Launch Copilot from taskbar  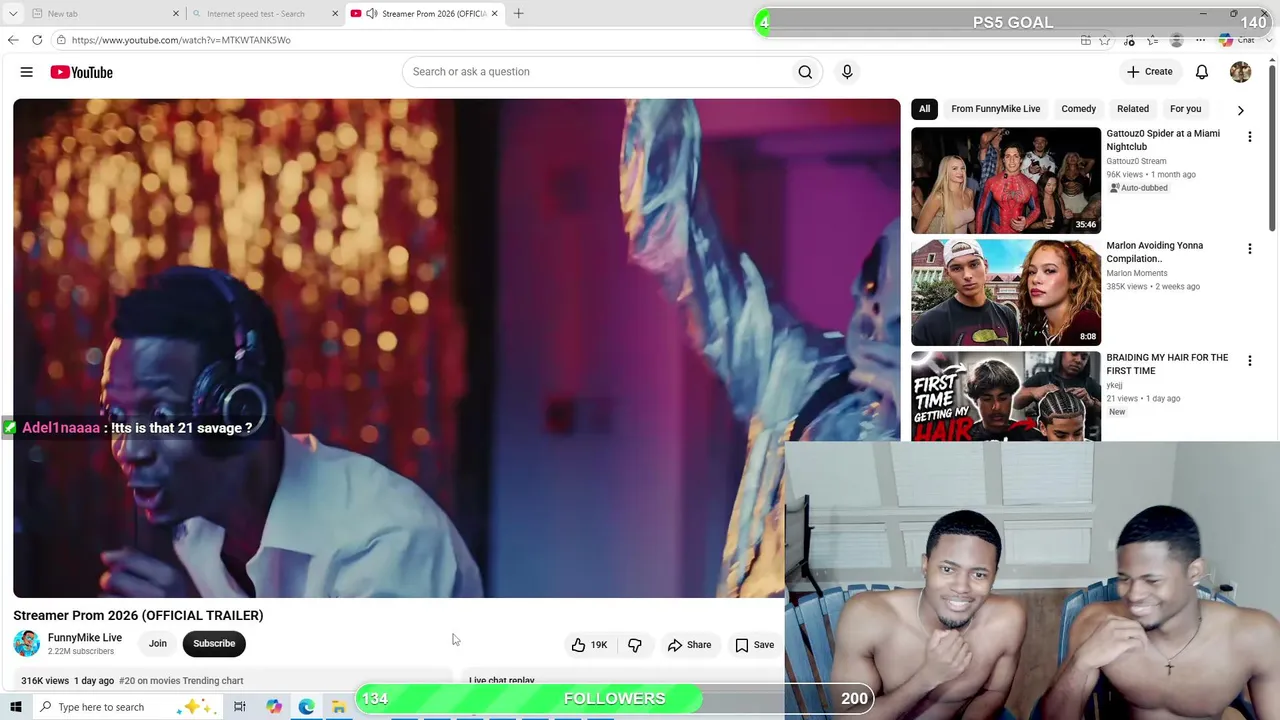(273, 707)
